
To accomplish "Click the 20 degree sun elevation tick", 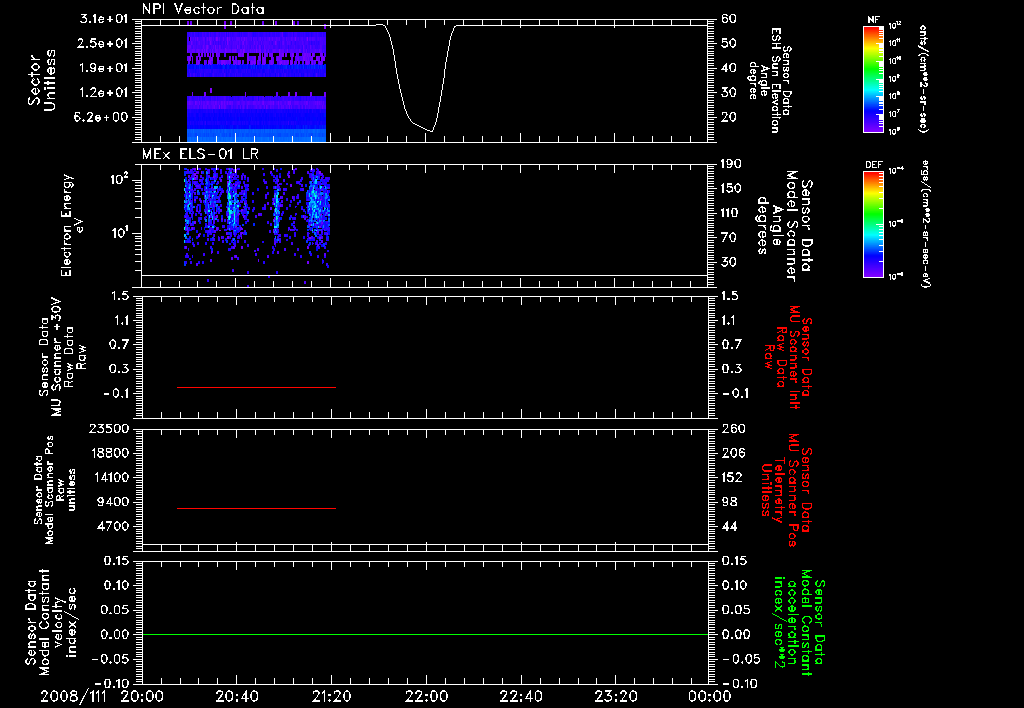I will tap(729, 118).
